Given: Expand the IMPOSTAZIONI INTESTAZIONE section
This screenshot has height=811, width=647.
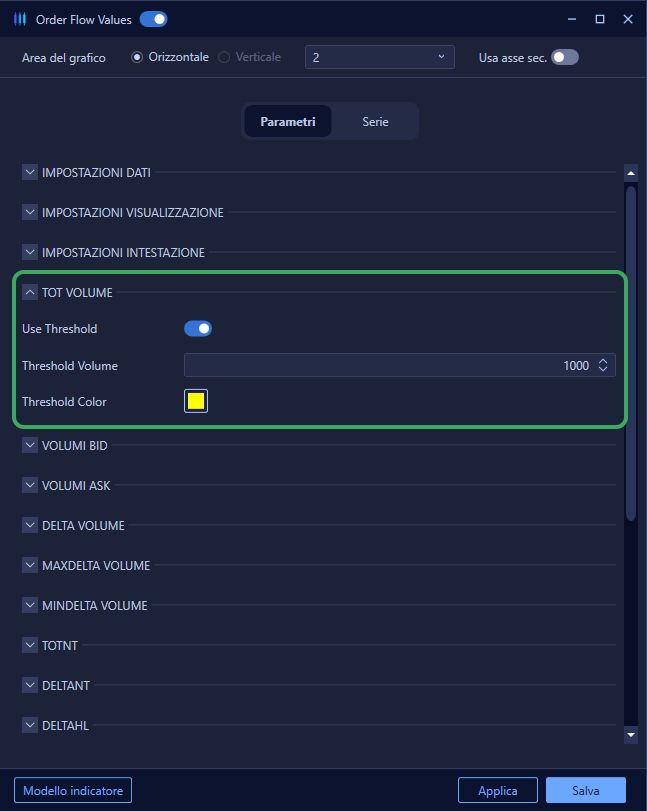Looking at the screenshot, I should coord(30,252).
